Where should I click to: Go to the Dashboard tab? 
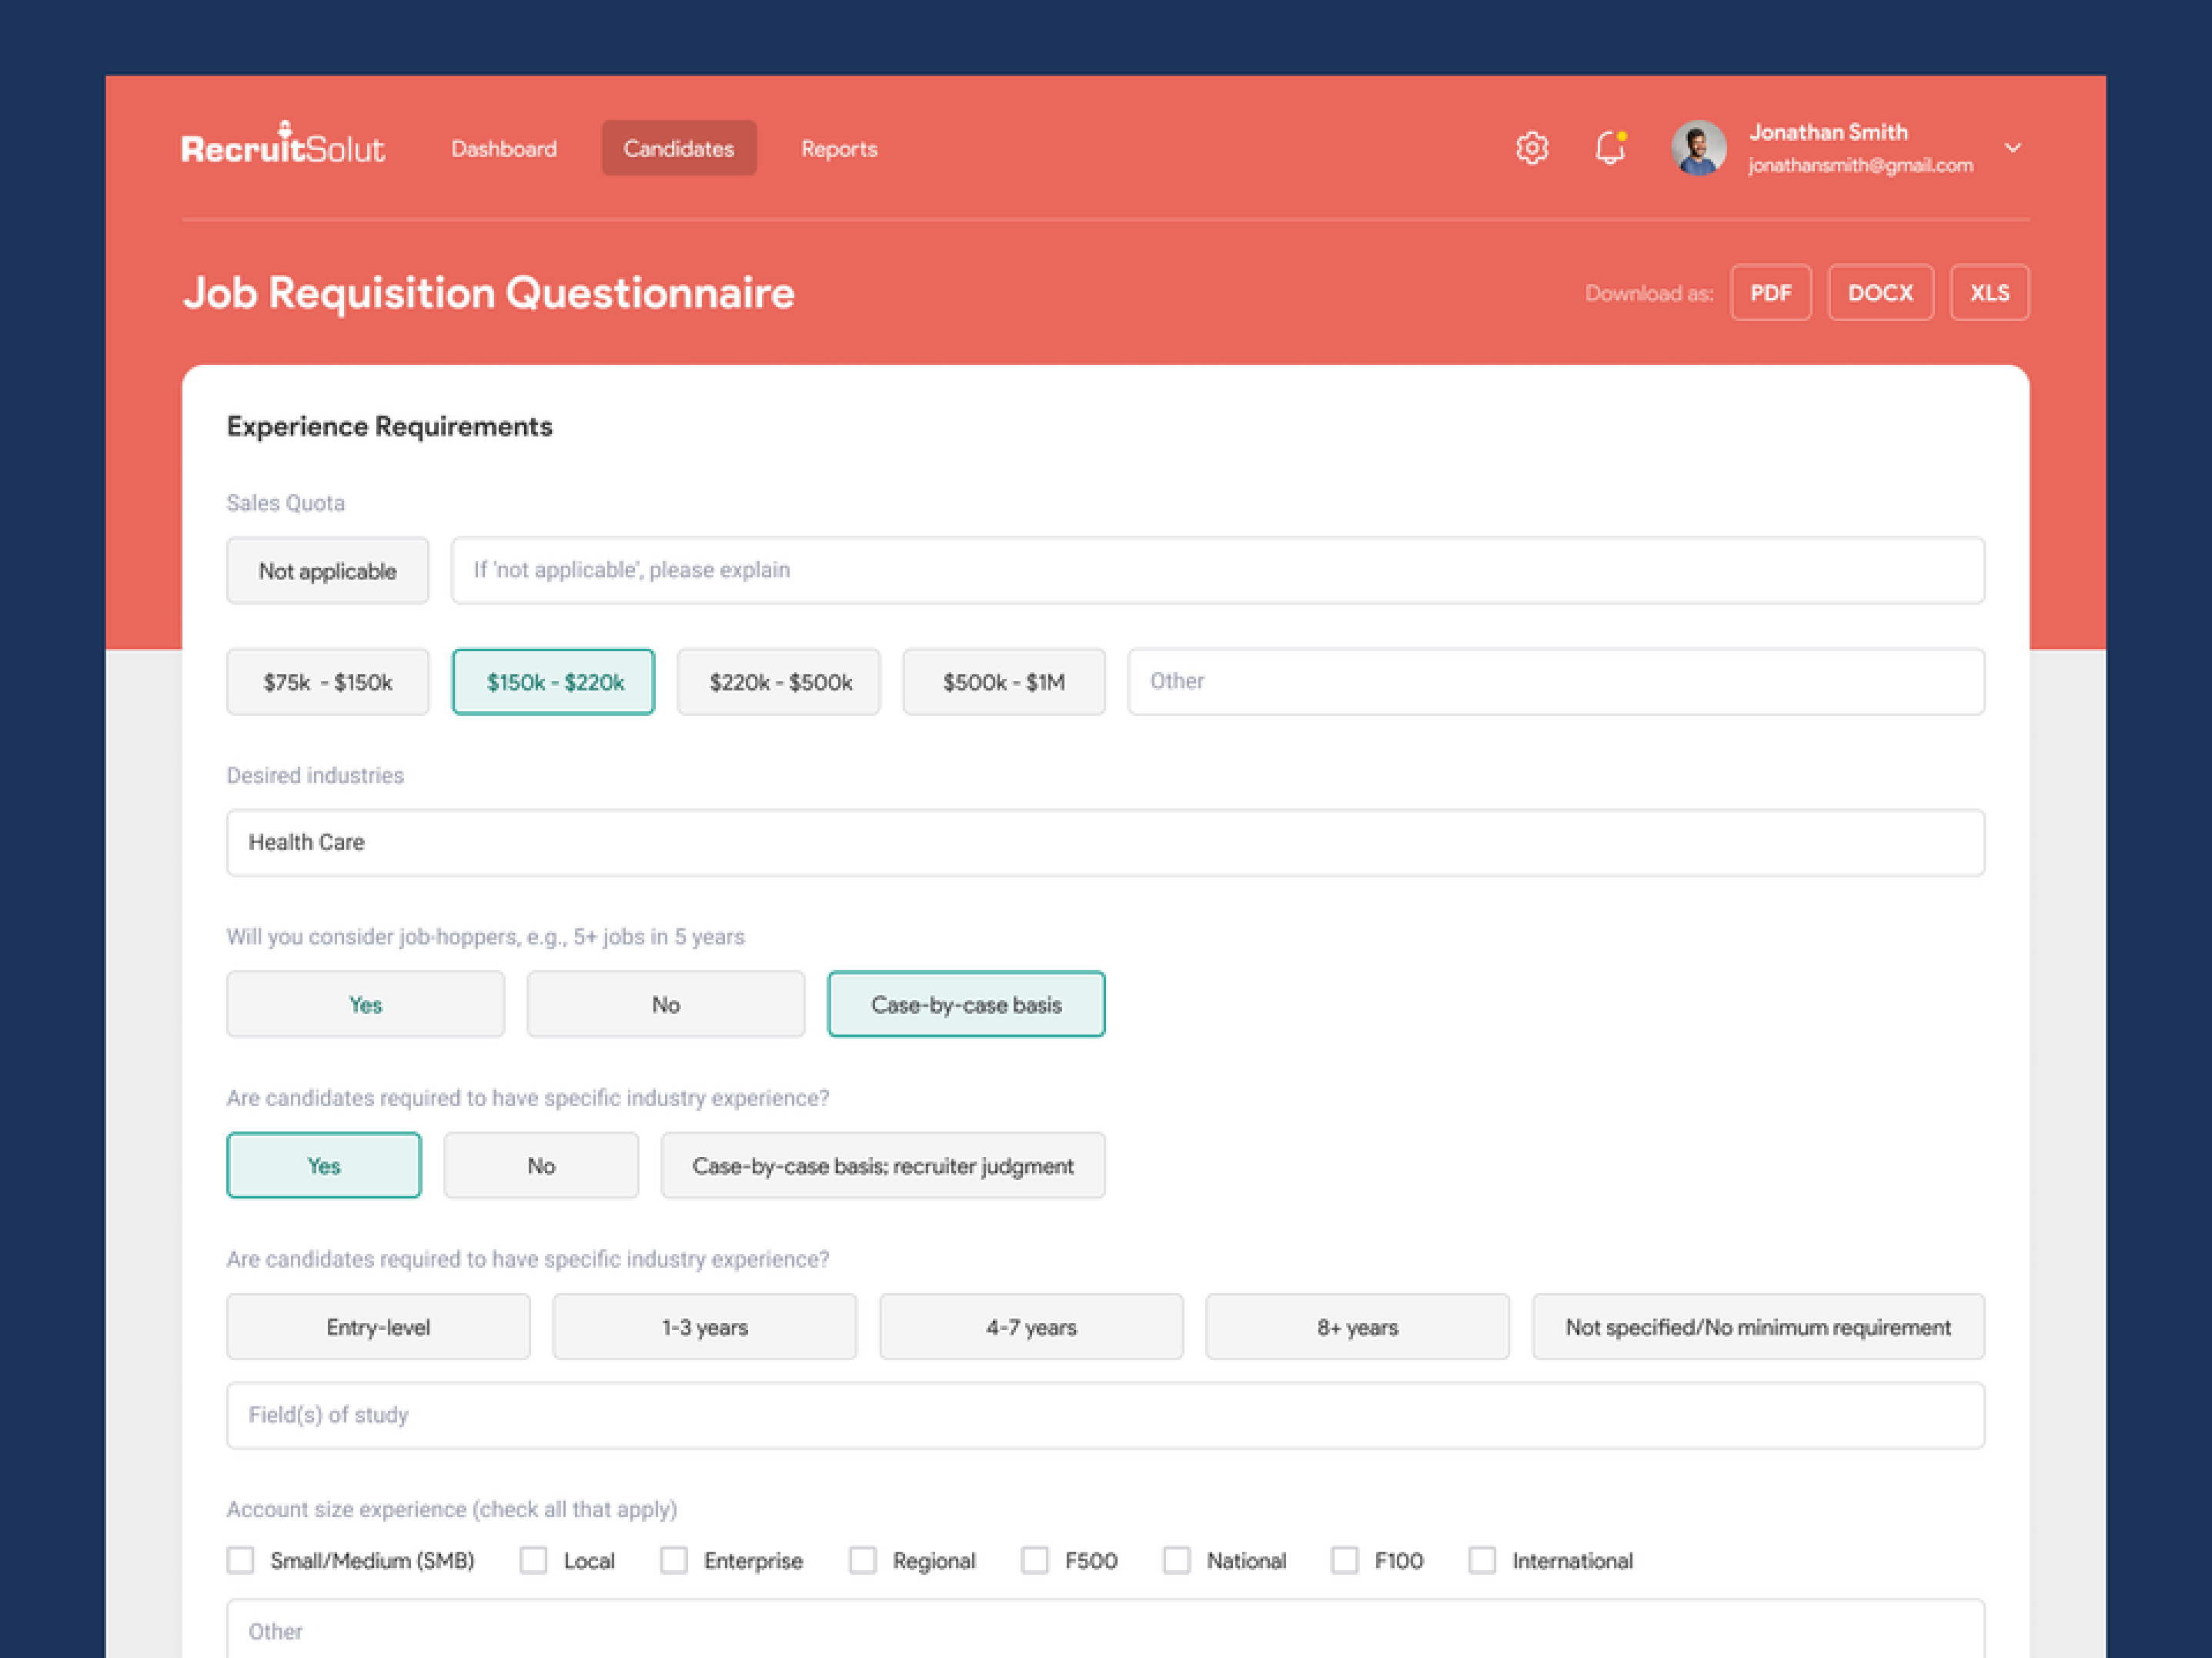pyautogui.click(x=504, y=149)
